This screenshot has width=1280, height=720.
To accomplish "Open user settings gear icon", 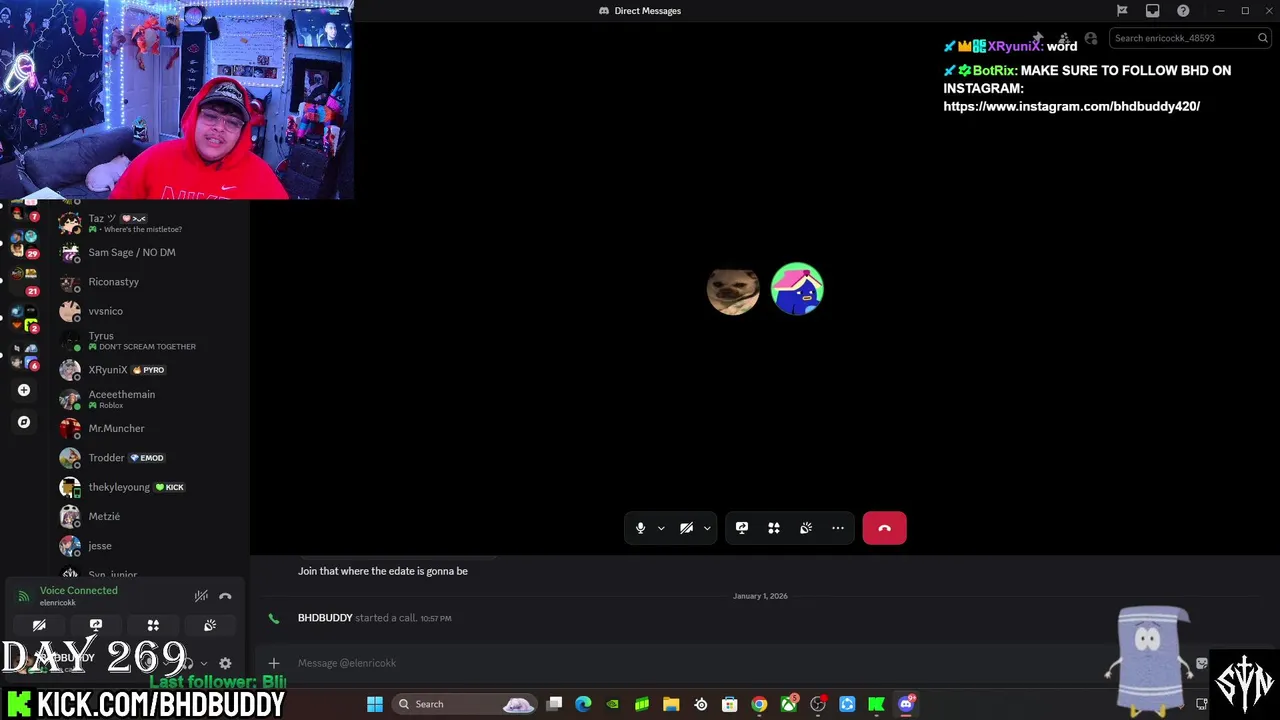I will (225, 663).
